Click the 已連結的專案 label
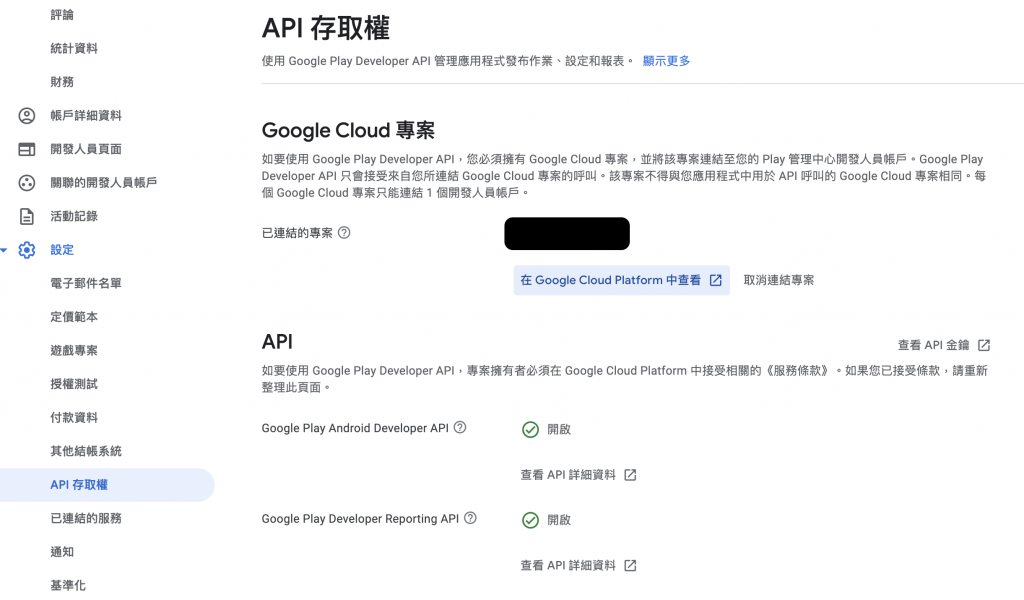Viewport: 1024px width, 600px height. coord(297,233)
